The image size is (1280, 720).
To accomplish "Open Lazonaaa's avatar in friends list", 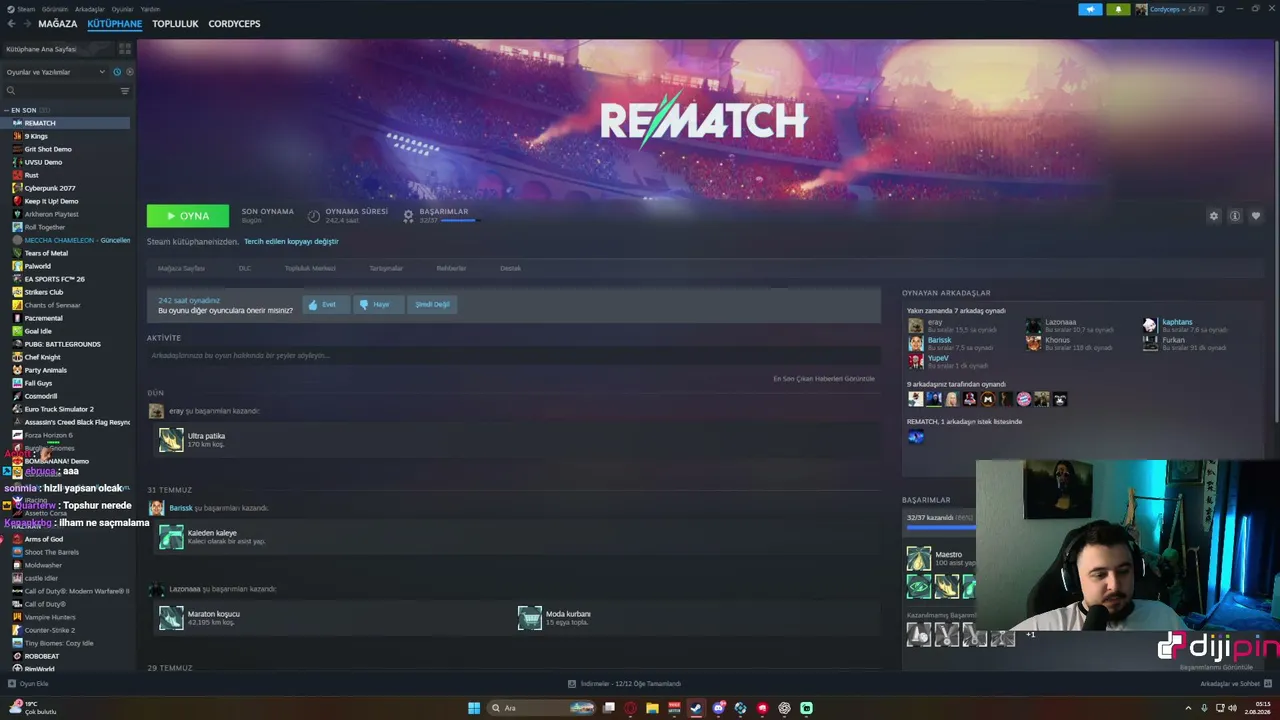I will click(1033, 325).
